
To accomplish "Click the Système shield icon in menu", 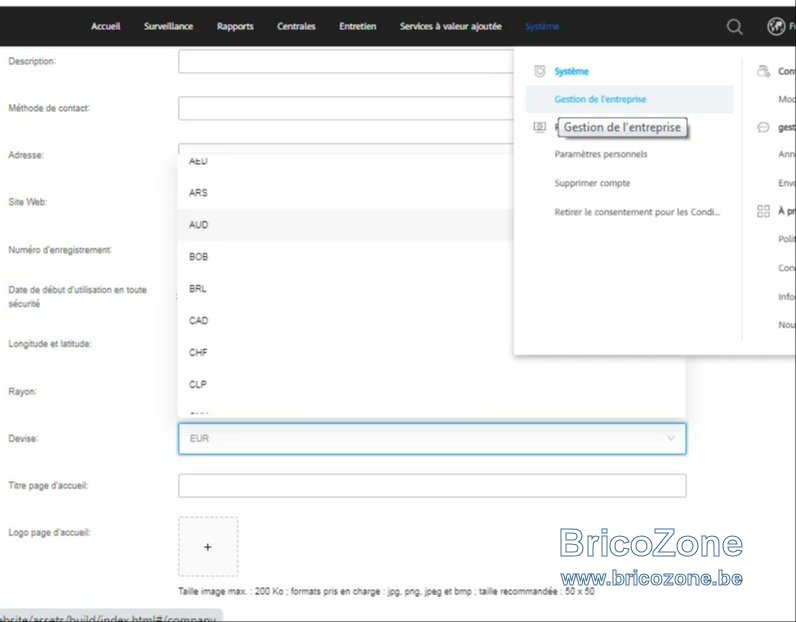I will 540,71.
